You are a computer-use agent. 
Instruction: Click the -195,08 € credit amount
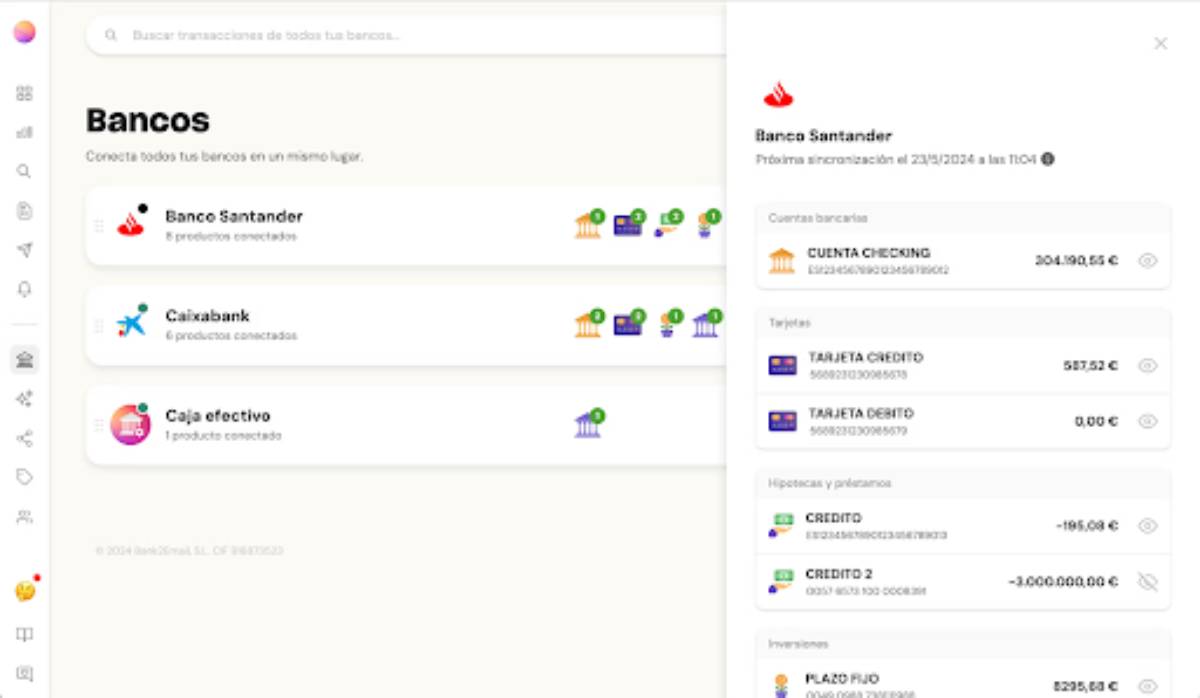pyautogui.click(x=1087, y=526)
